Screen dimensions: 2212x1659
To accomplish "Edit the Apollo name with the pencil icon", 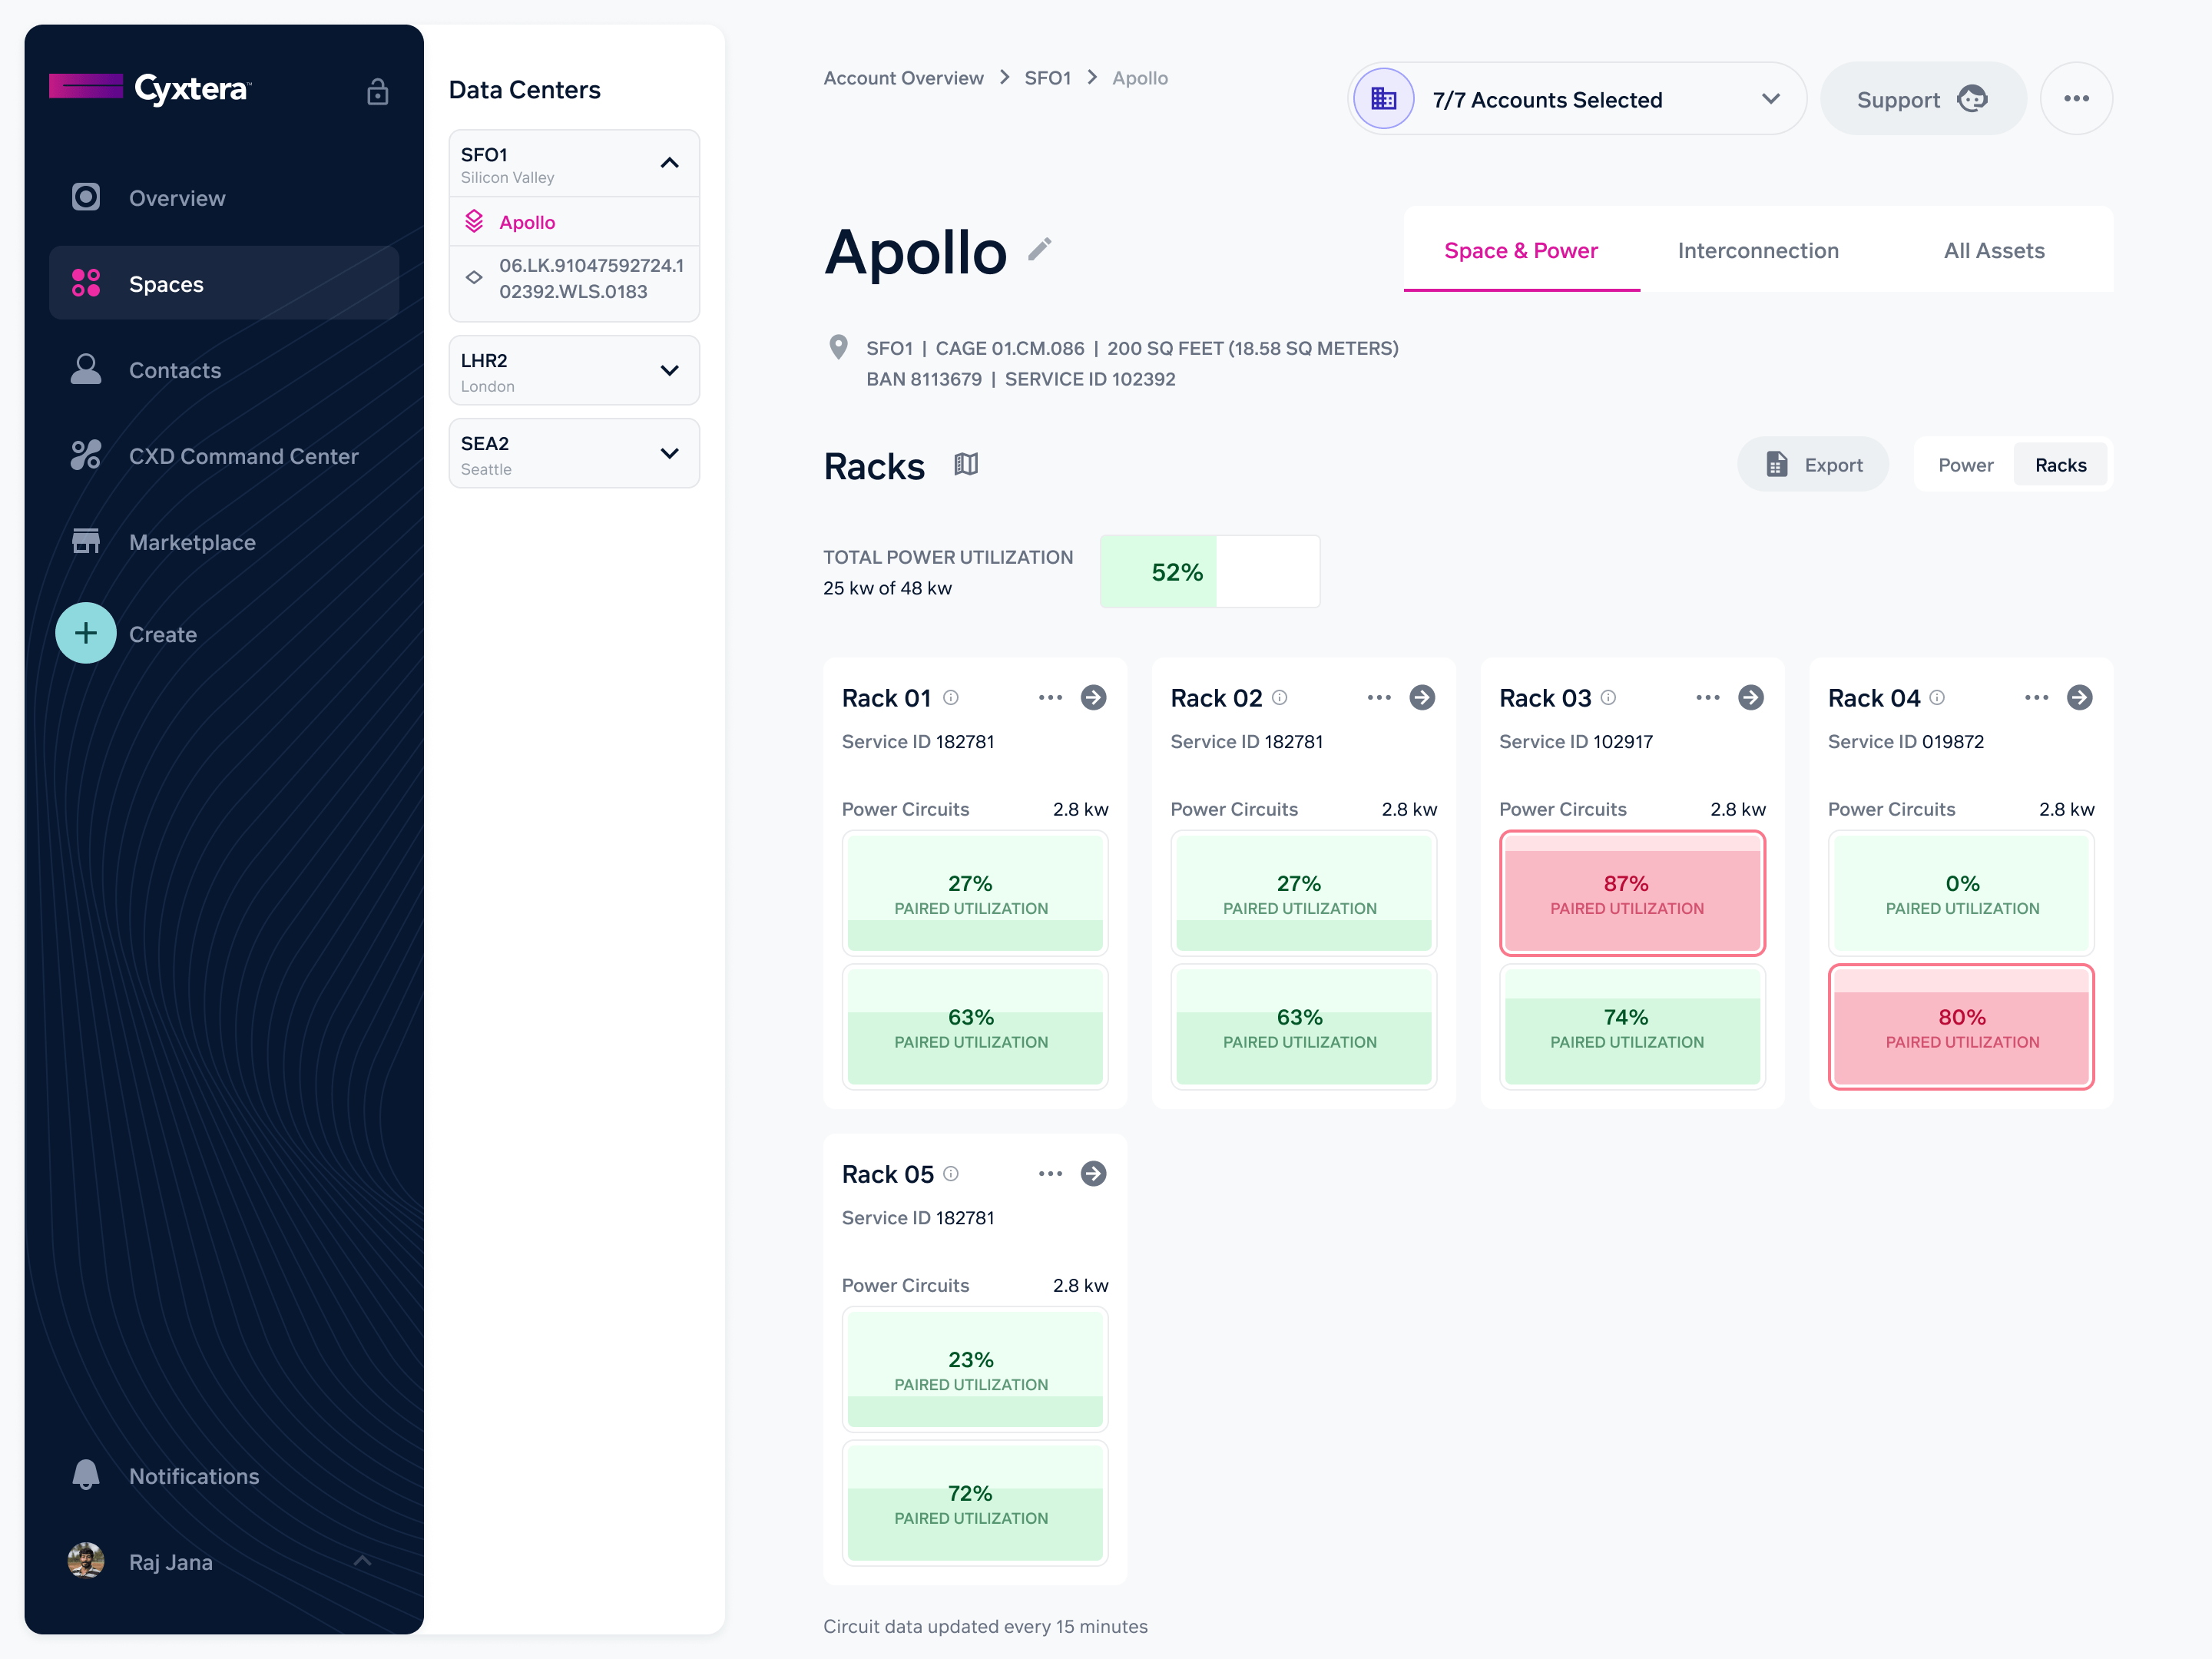I will click(x=1040, y=249).
